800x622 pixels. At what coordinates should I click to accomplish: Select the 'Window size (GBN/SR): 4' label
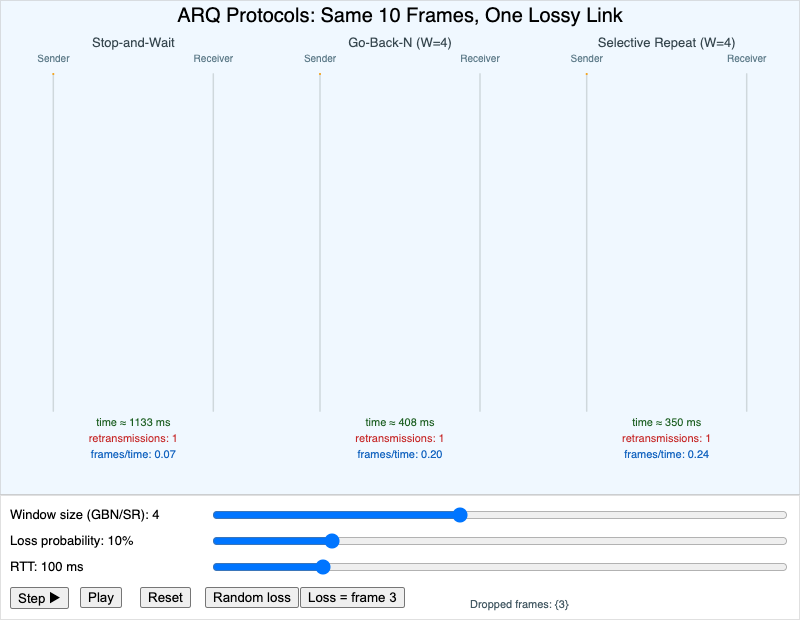(85, 515)
